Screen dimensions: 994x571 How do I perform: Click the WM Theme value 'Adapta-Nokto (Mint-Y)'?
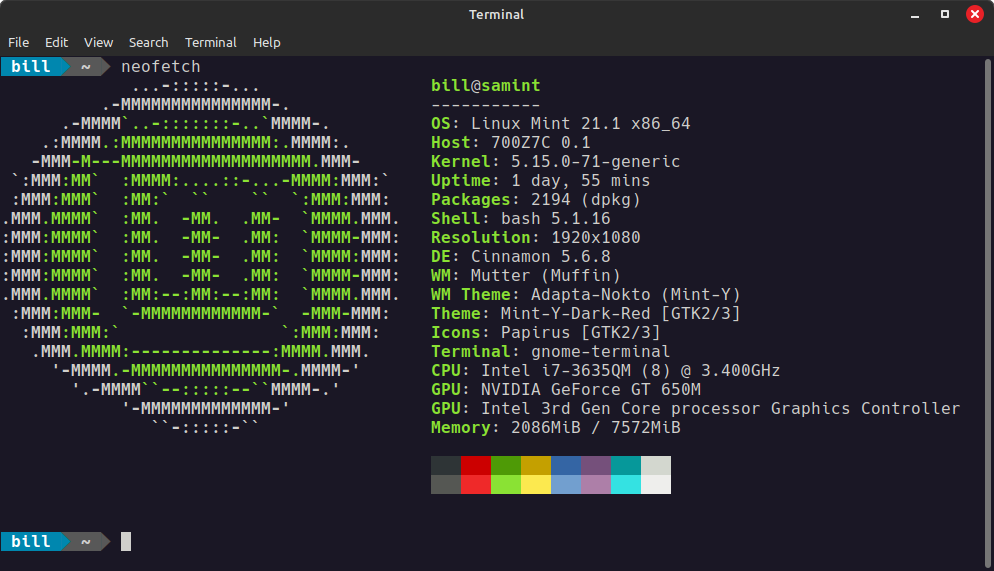click(635, 295)
